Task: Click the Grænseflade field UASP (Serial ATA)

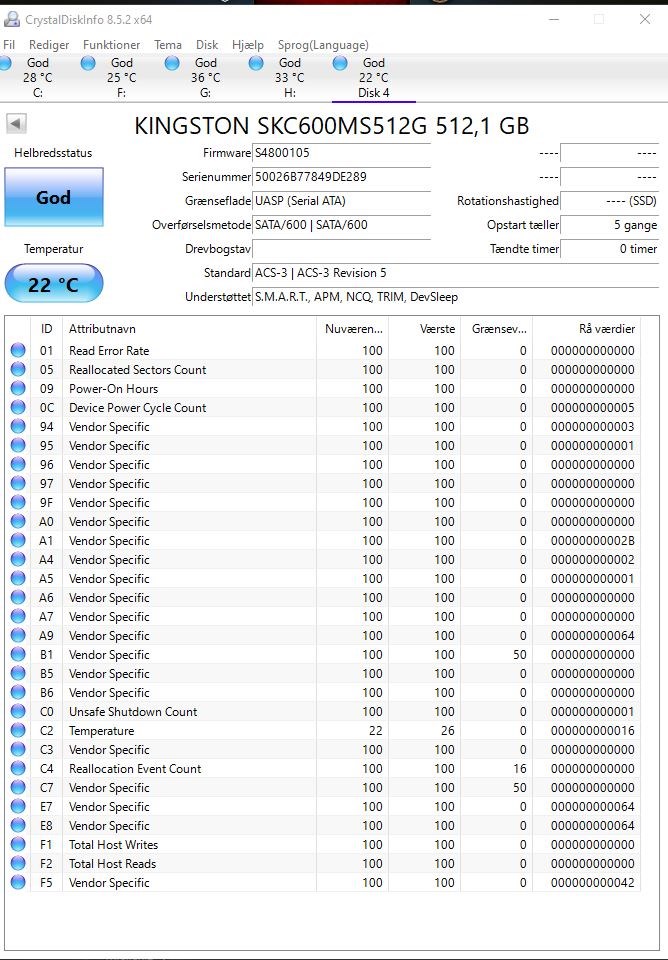Action: (342, 201)
